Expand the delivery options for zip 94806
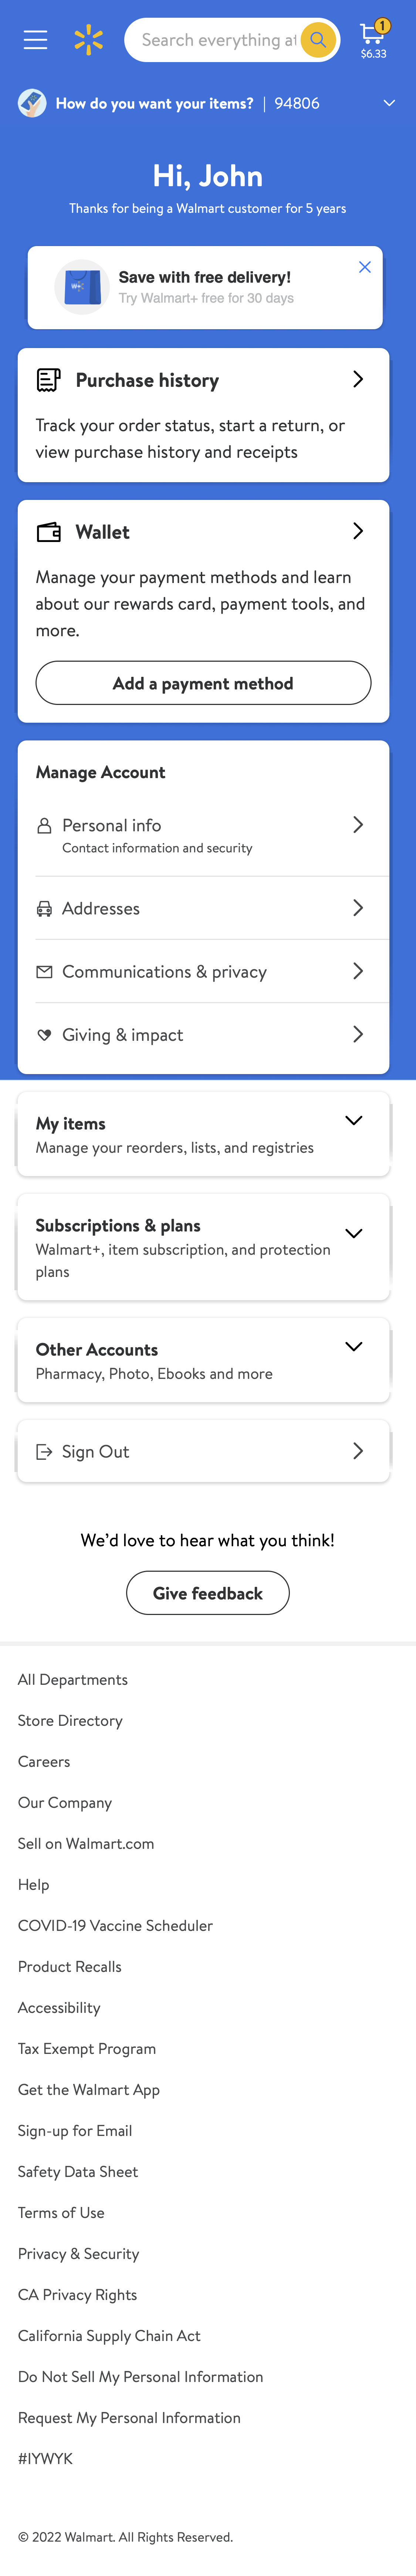Image resolution: width=416 pixels, height=2576 pixels. point(390,103)
